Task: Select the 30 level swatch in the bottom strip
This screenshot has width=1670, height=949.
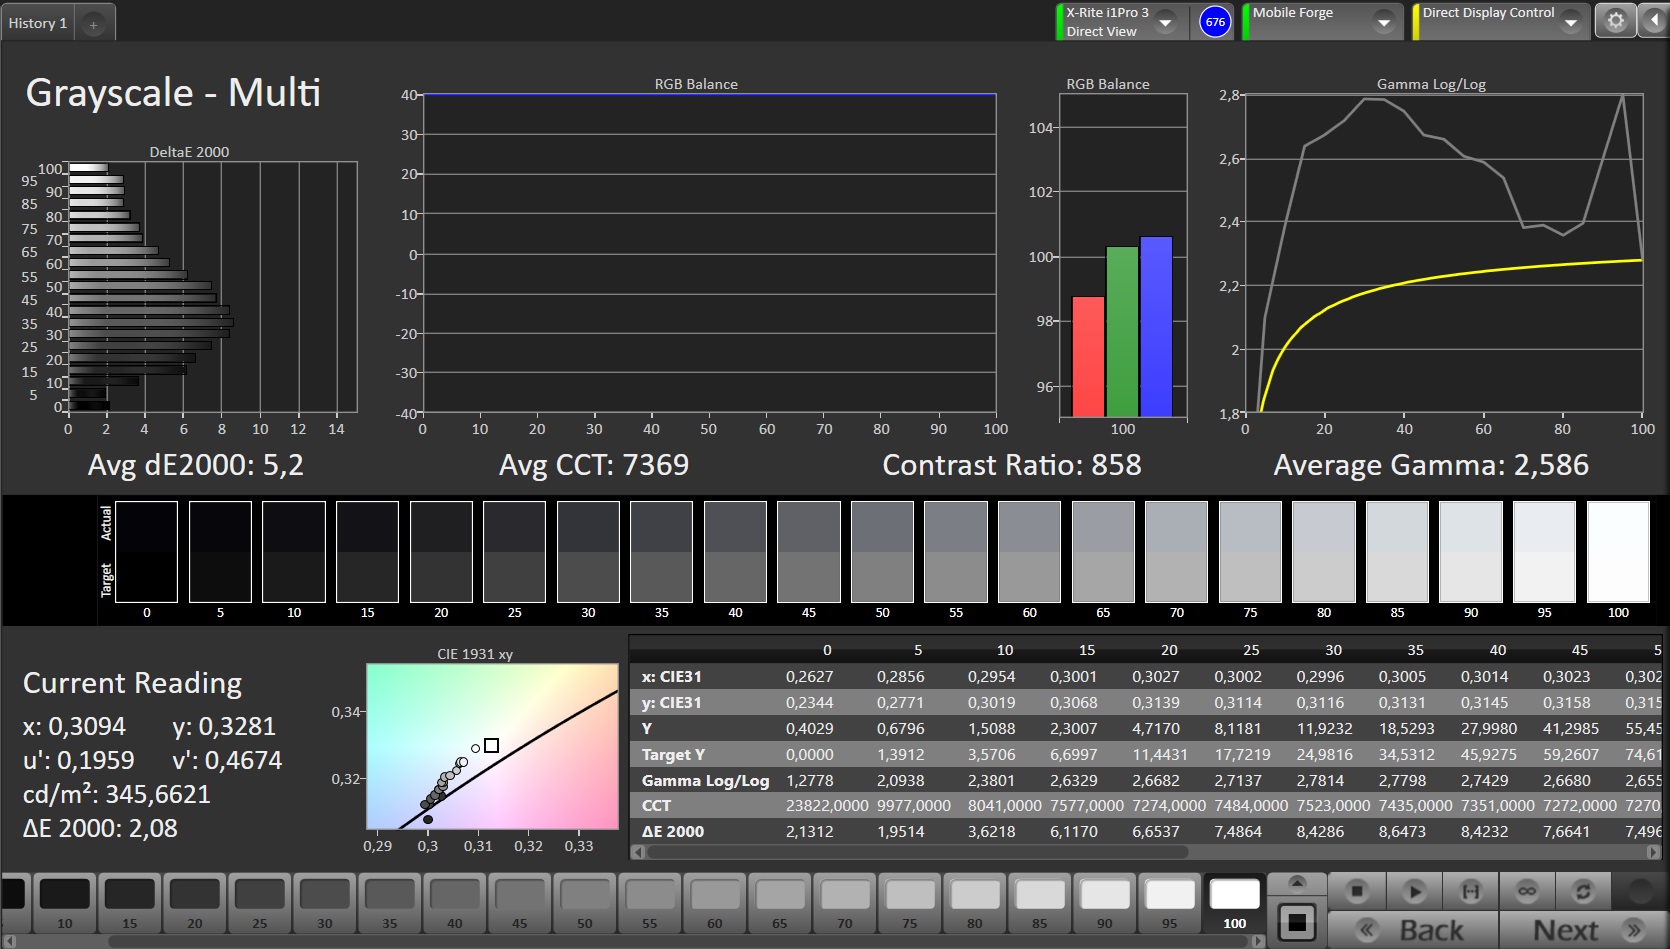Action: (325, 902)
